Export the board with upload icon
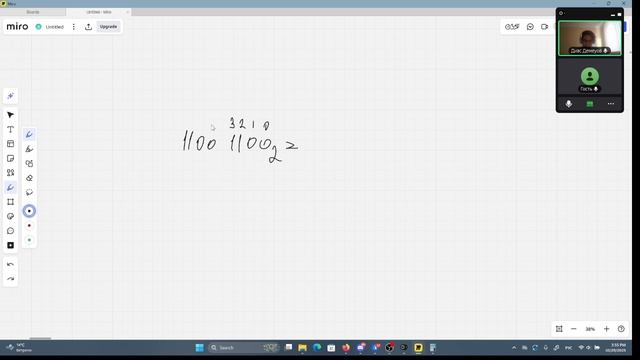 tap(88, 27)
